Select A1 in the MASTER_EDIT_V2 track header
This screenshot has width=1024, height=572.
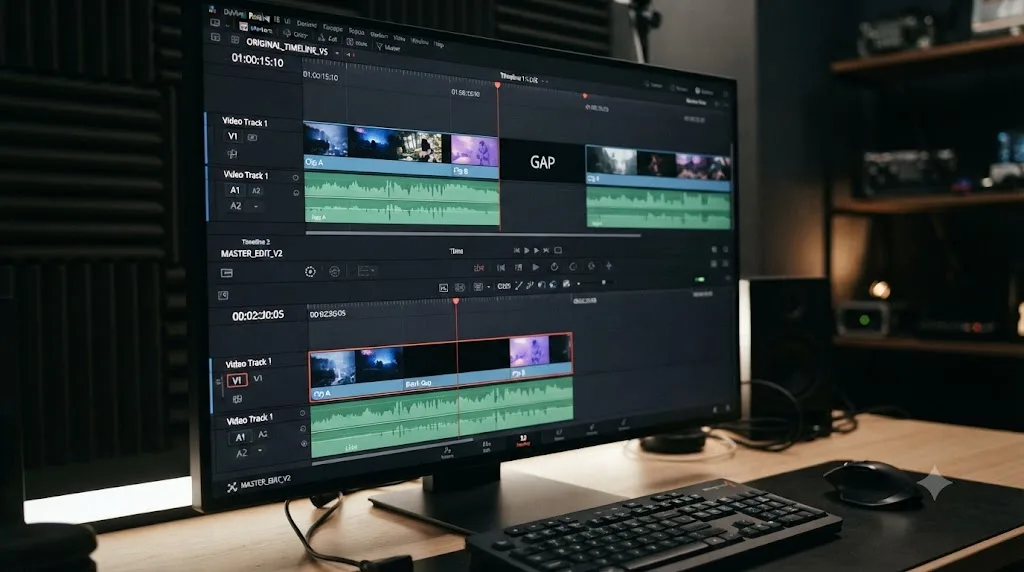click(x=240, y=437)
